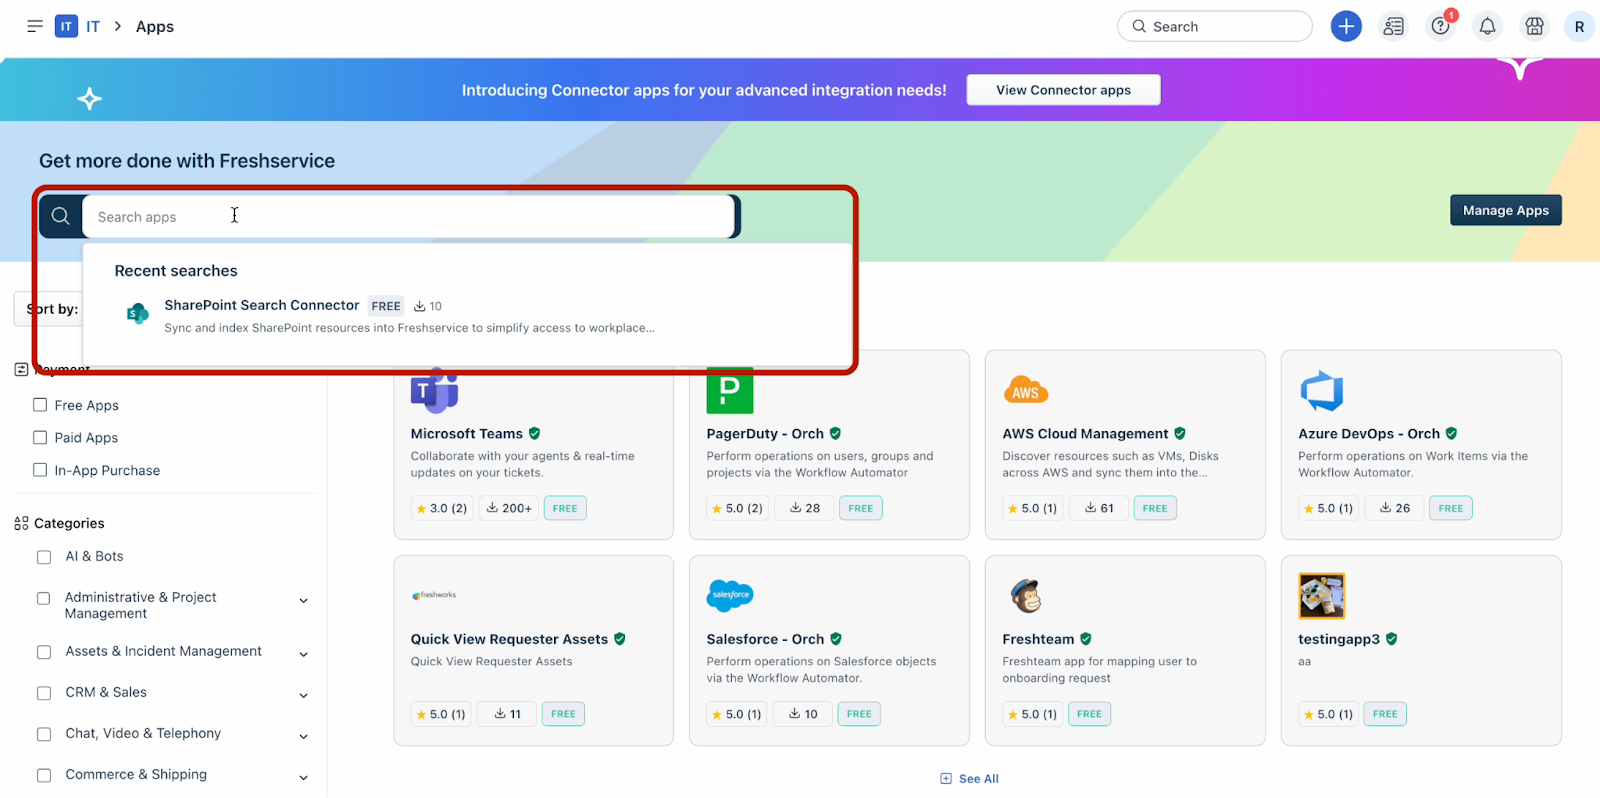Click the Freshteam monkey logo
The width and height of the screenshot is (1600, 798).
[1026, 596]
